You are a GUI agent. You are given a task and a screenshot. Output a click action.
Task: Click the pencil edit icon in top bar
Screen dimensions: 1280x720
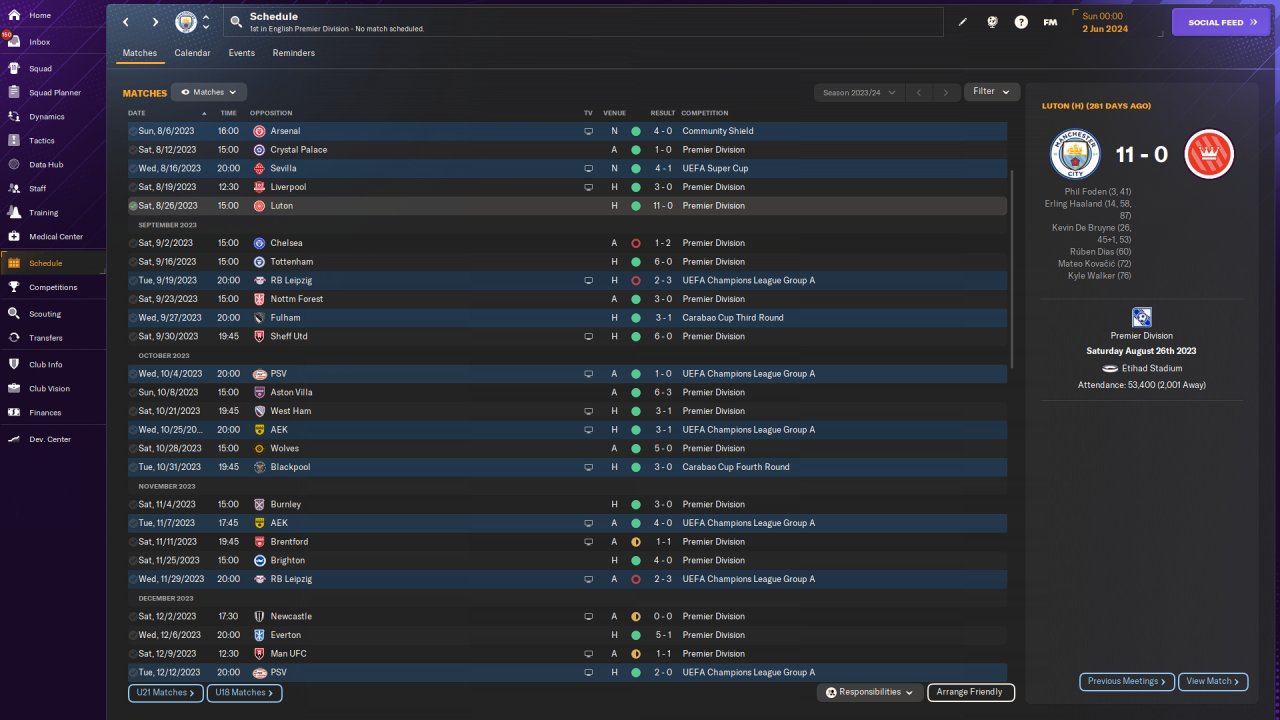pyautogui.click(x=963, y=22)
